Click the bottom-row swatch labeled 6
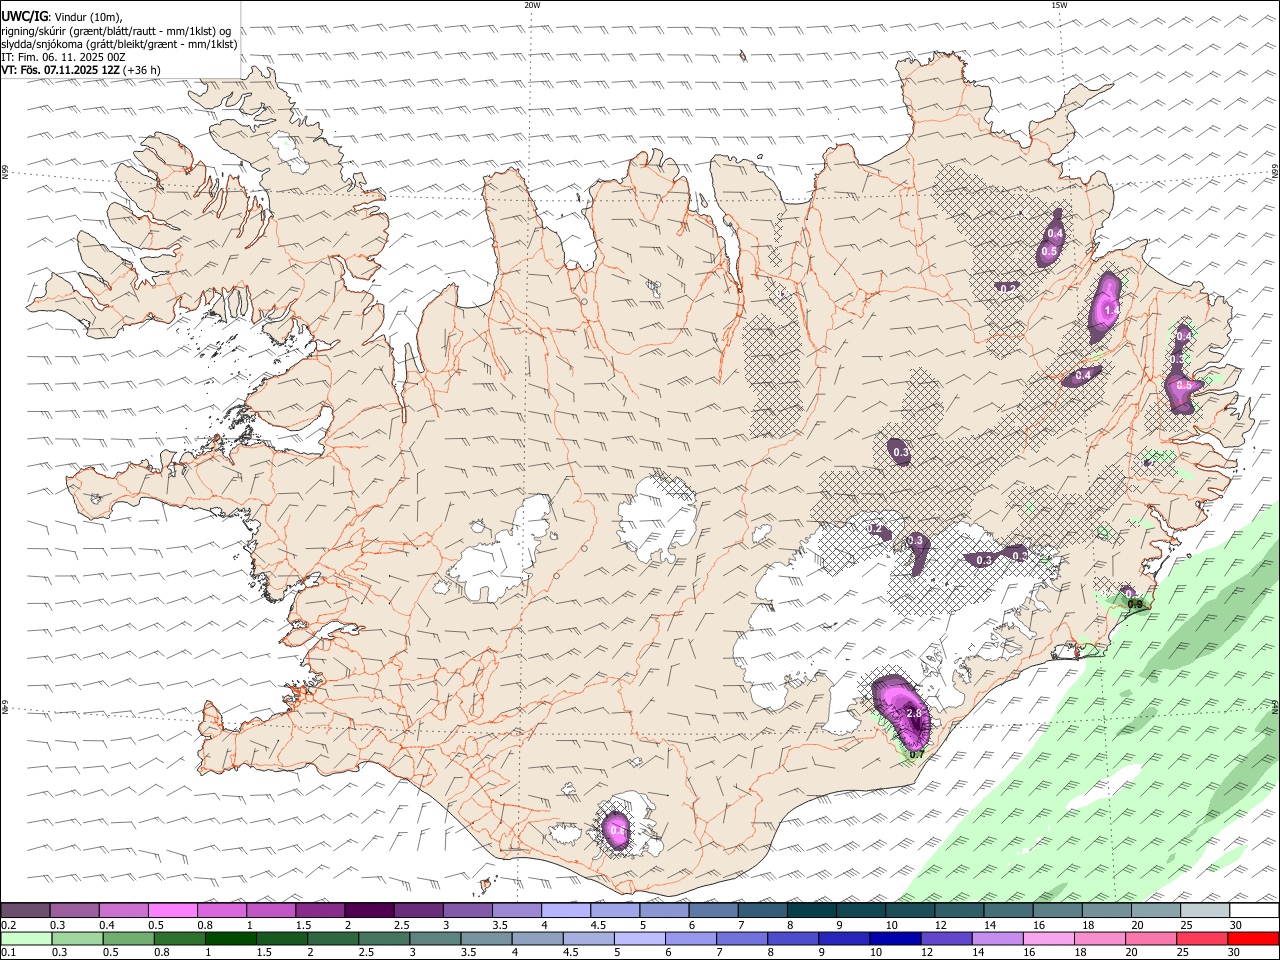The width and height of the screenshot is (1280, 960). 691,939
